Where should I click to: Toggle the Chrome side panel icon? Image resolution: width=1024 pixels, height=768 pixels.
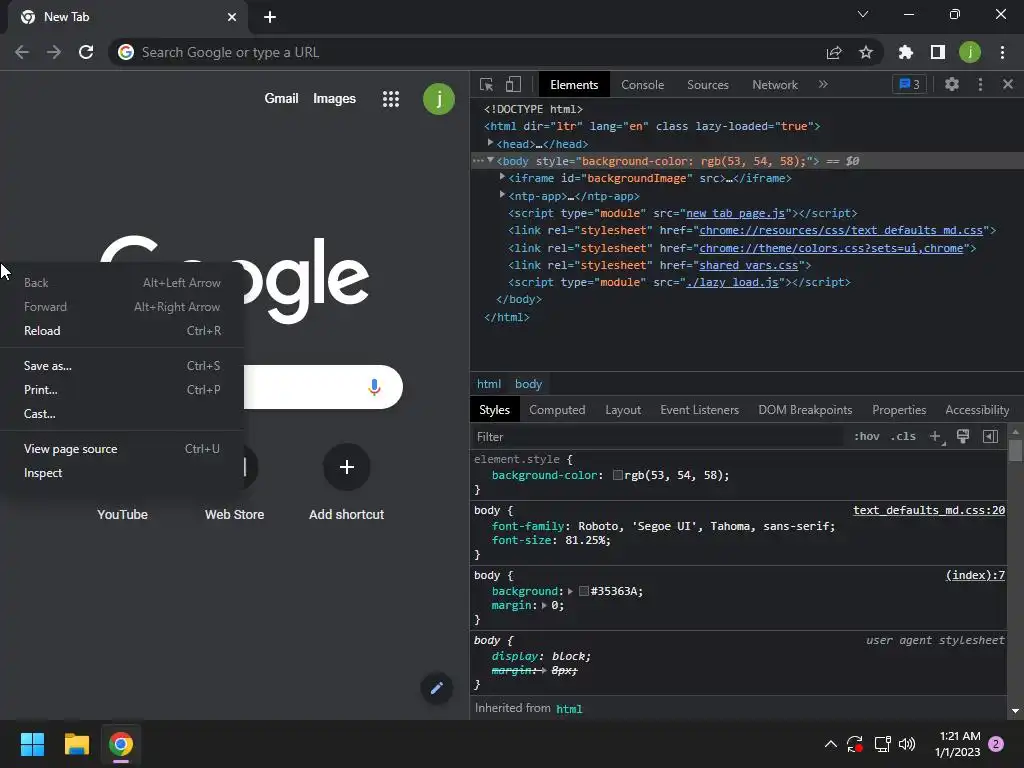click(938, 52)
